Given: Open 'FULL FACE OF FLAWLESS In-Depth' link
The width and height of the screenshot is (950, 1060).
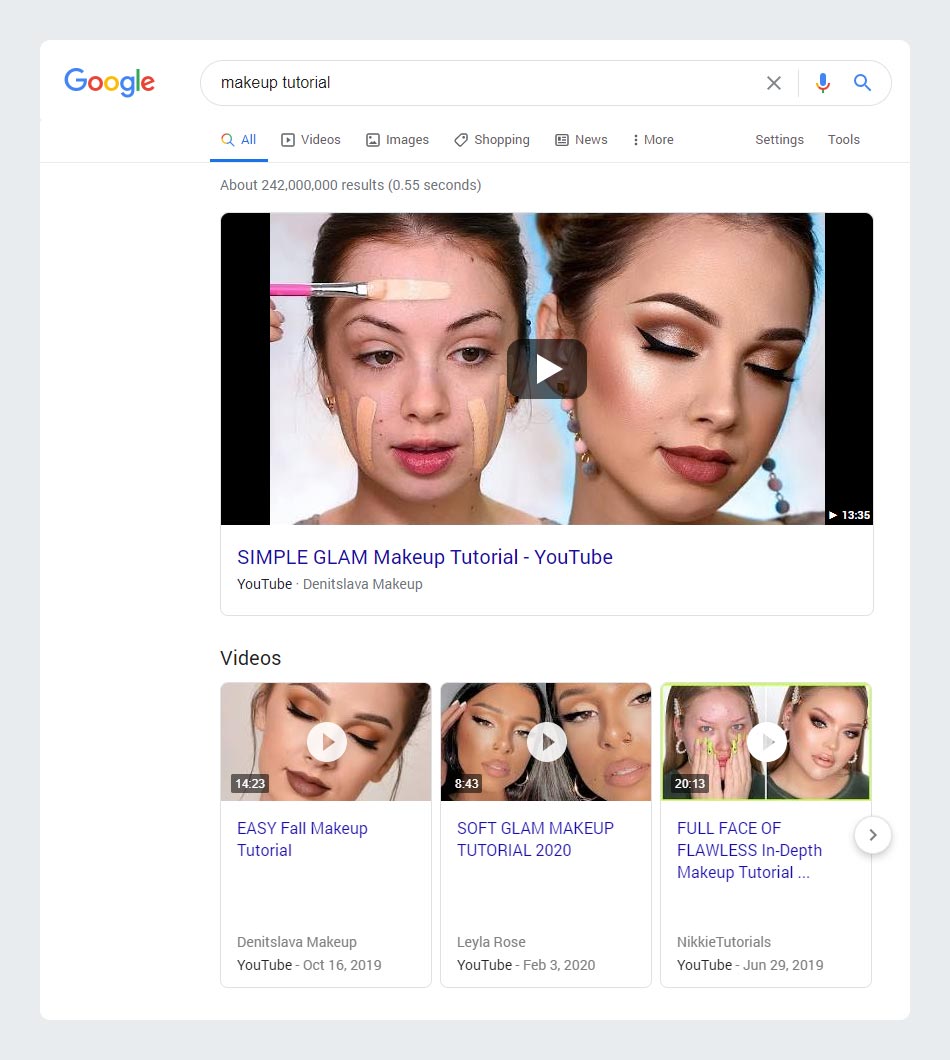Looking at the screenshot, I should [749, 850].
